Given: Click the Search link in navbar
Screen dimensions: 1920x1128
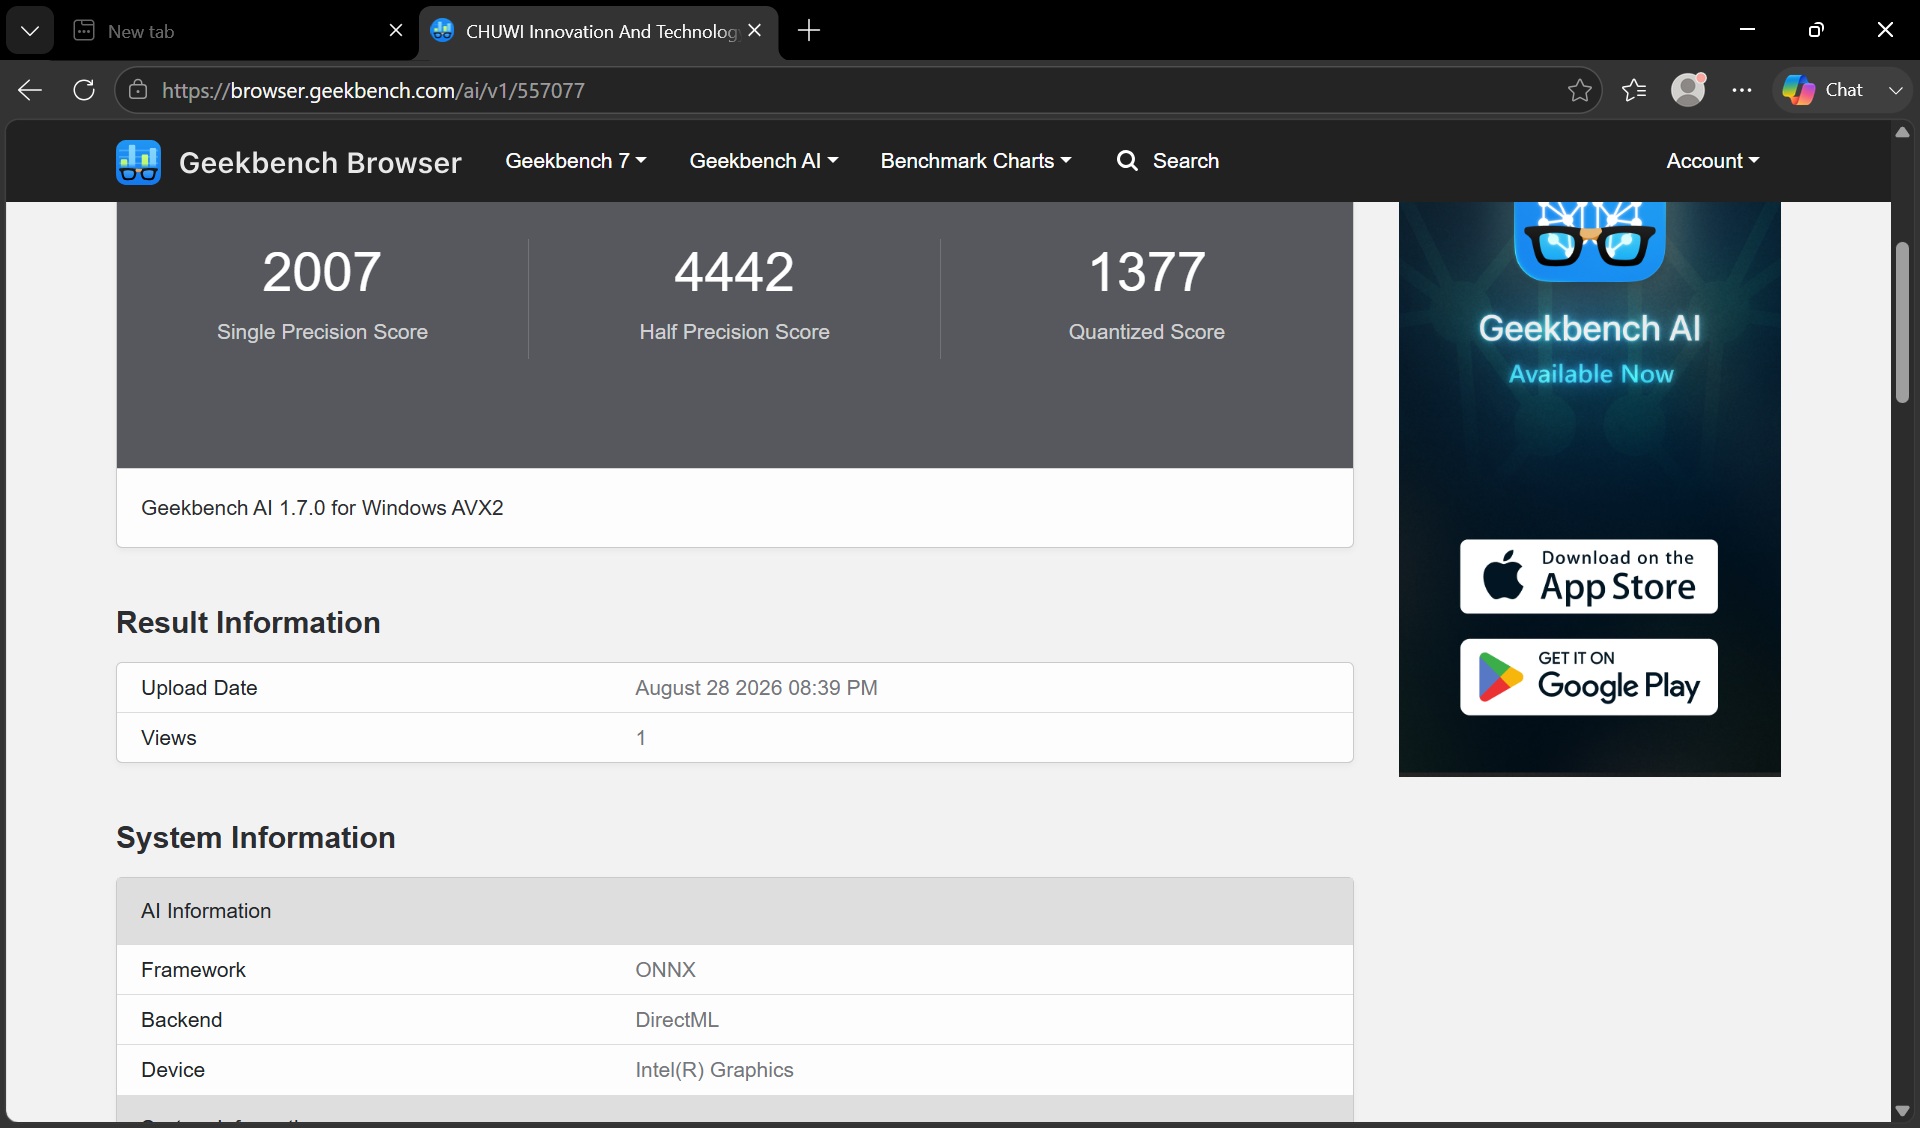Looking at the screenshot, I should tap(1168, 161).
